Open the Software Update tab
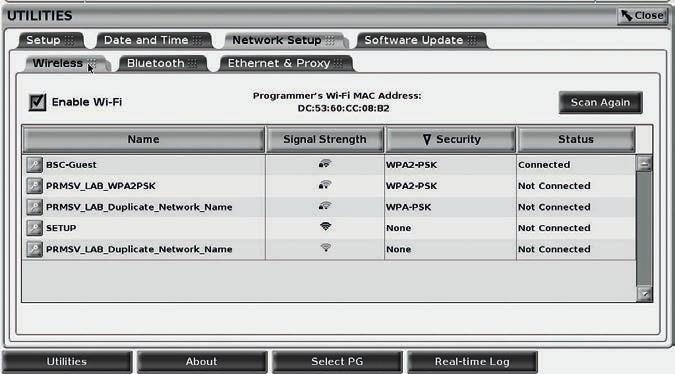Screen dimensions: 675x374 tap(421, 40)
